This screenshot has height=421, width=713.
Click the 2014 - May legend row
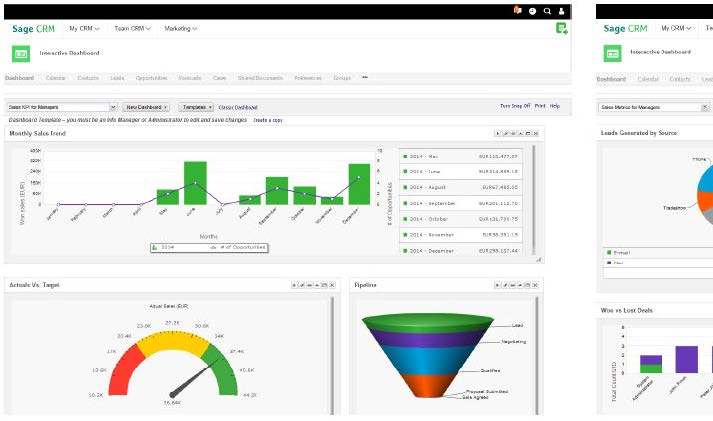coord(461,156)
